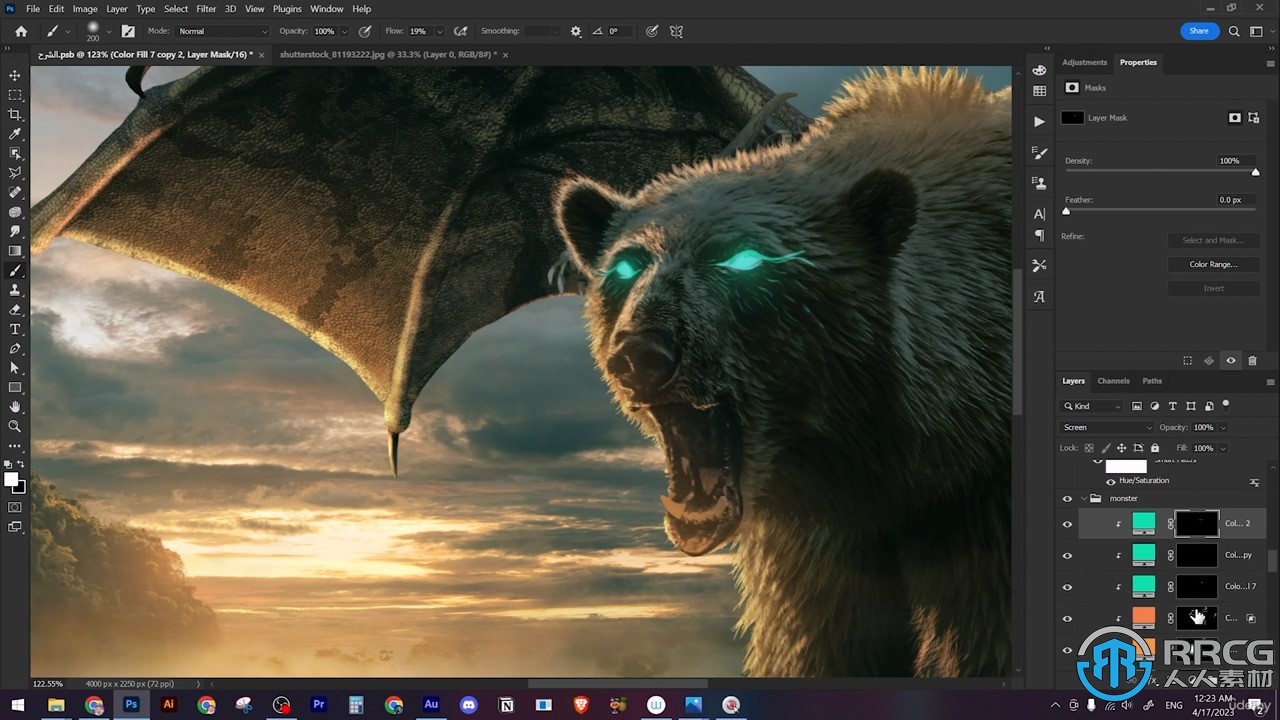Open the layer Fill dropdown arrow
1280x720 pixels.
(1223, 448)
